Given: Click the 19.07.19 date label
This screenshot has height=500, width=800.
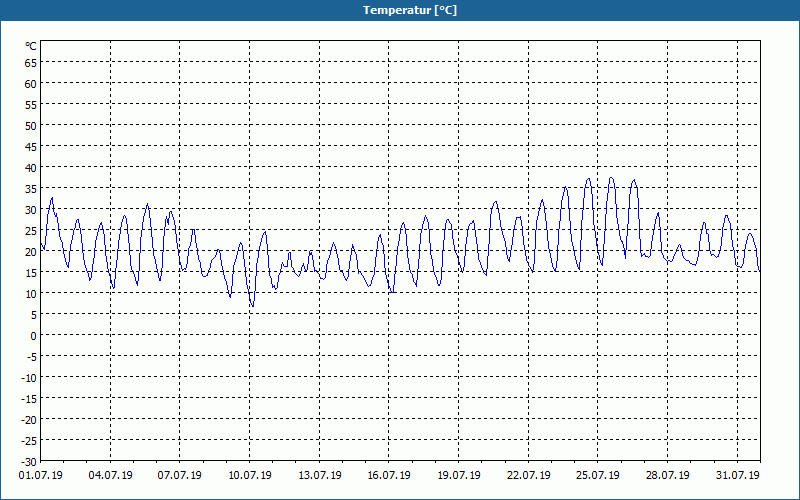Looking at the screenshot, I should (x=459, y=476).
